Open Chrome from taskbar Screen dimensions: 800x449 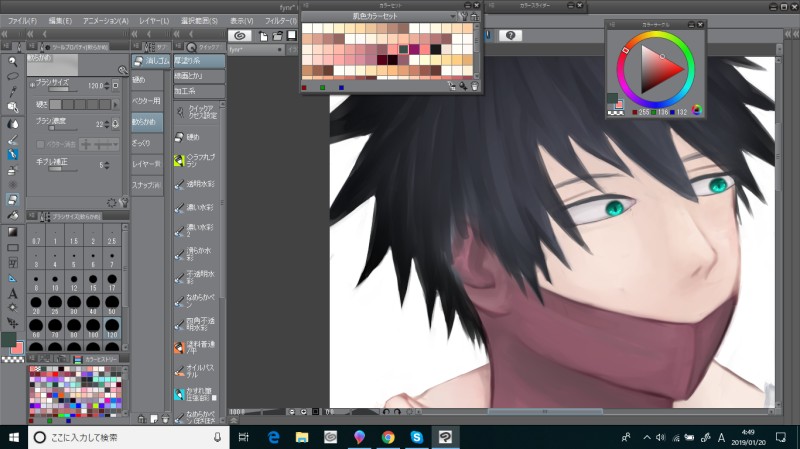388,437
